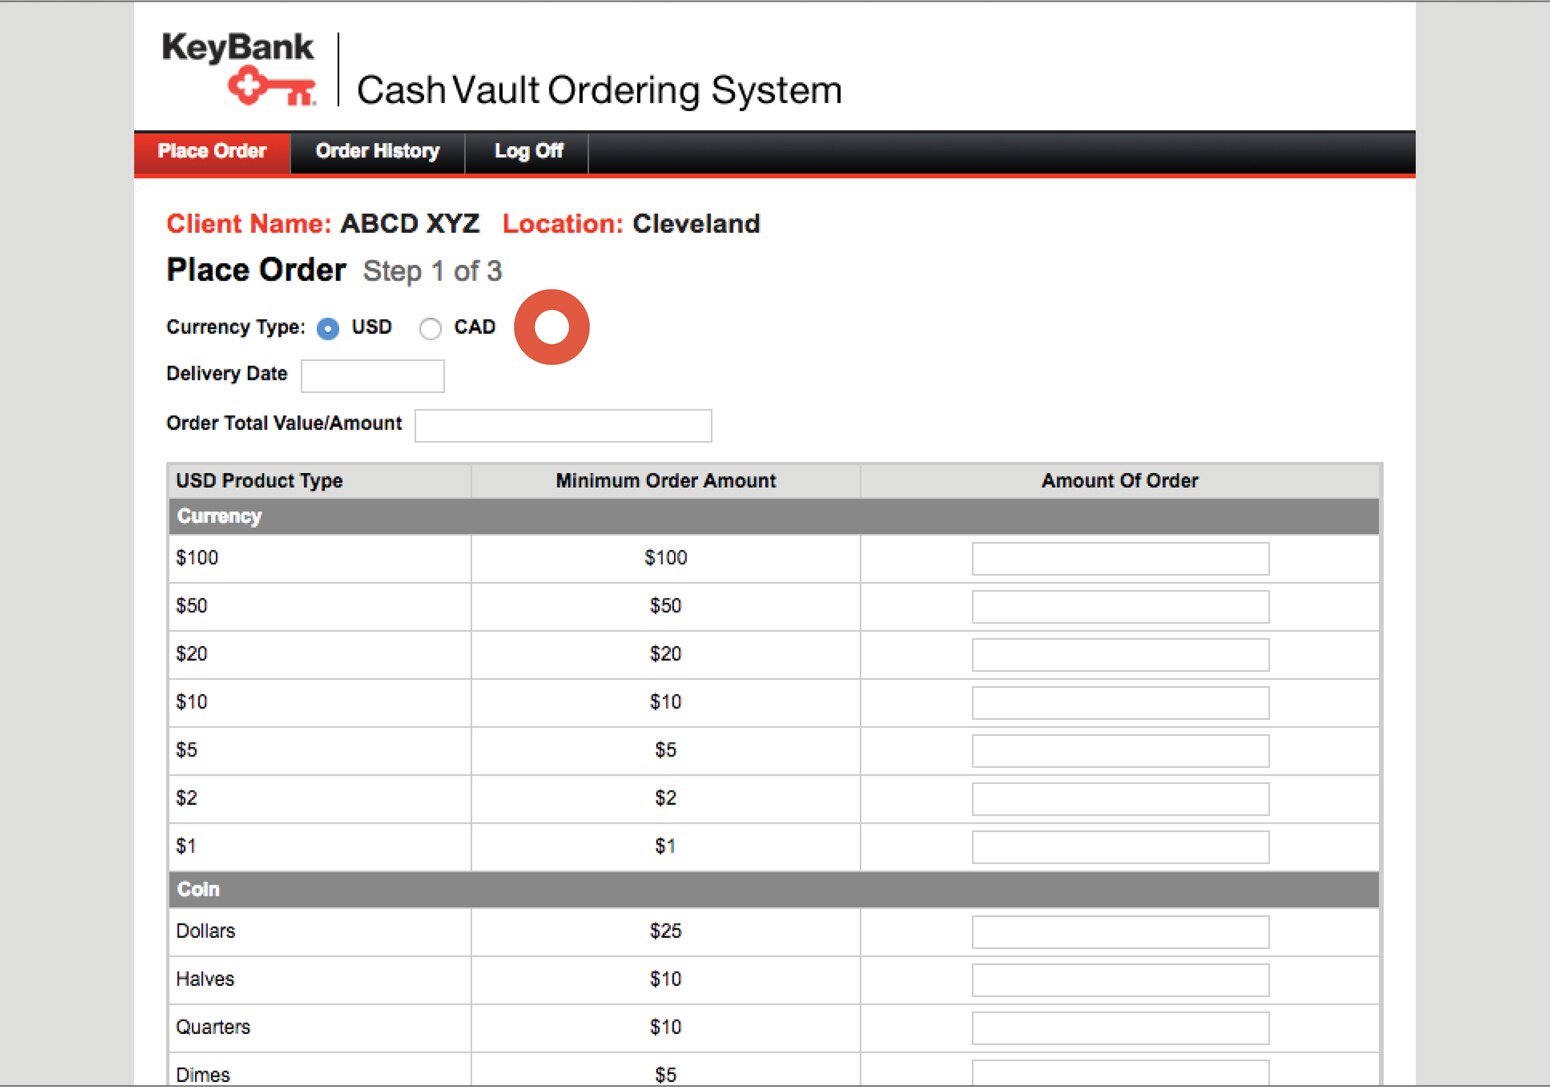Click the Delivery Date input field

click(x=373, y=376)
